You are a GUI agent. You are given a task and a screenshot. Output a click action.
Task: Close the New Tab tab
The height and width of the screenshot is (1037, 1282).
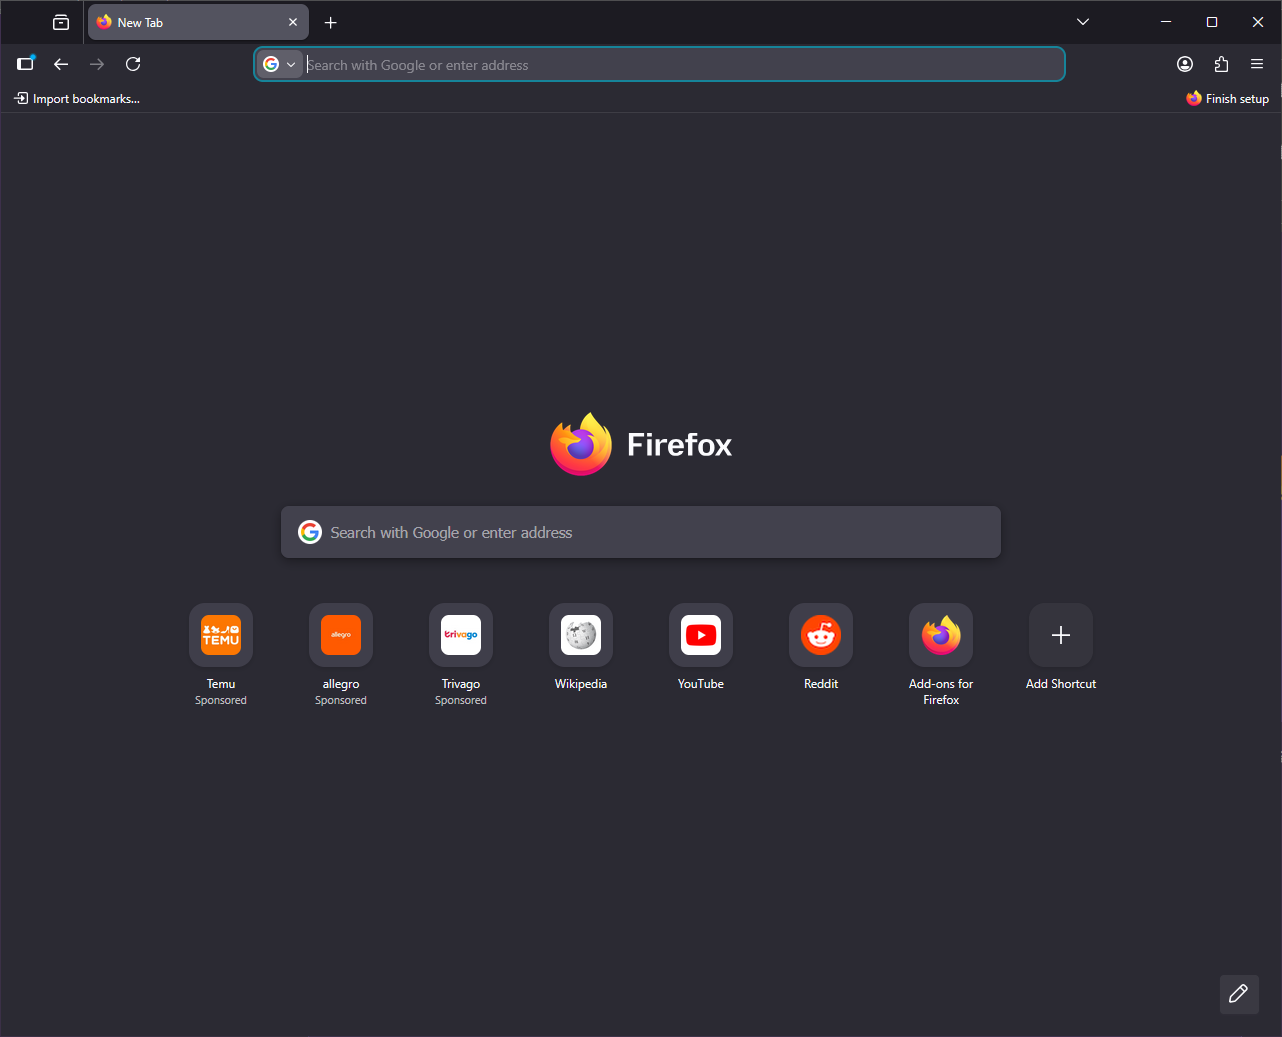(293, 22)
